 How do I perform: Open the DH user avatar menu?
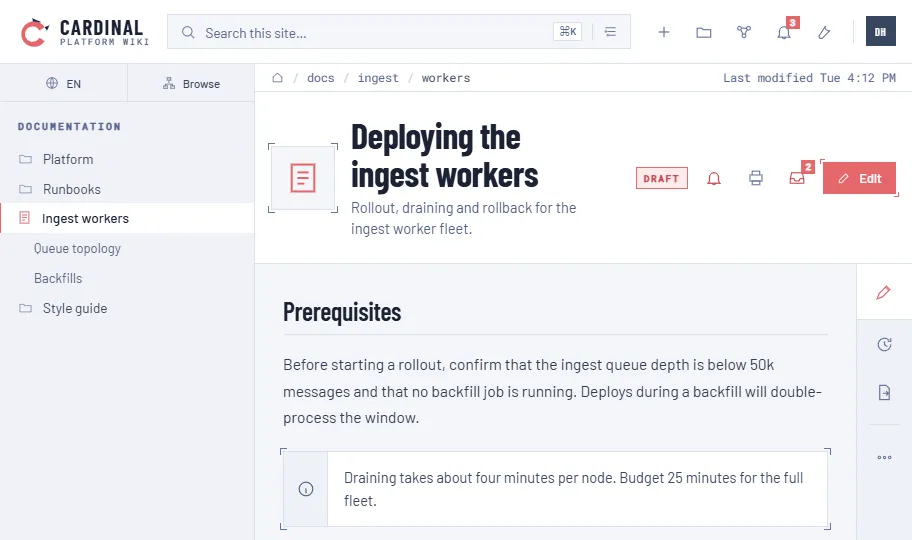pos(881,31)
